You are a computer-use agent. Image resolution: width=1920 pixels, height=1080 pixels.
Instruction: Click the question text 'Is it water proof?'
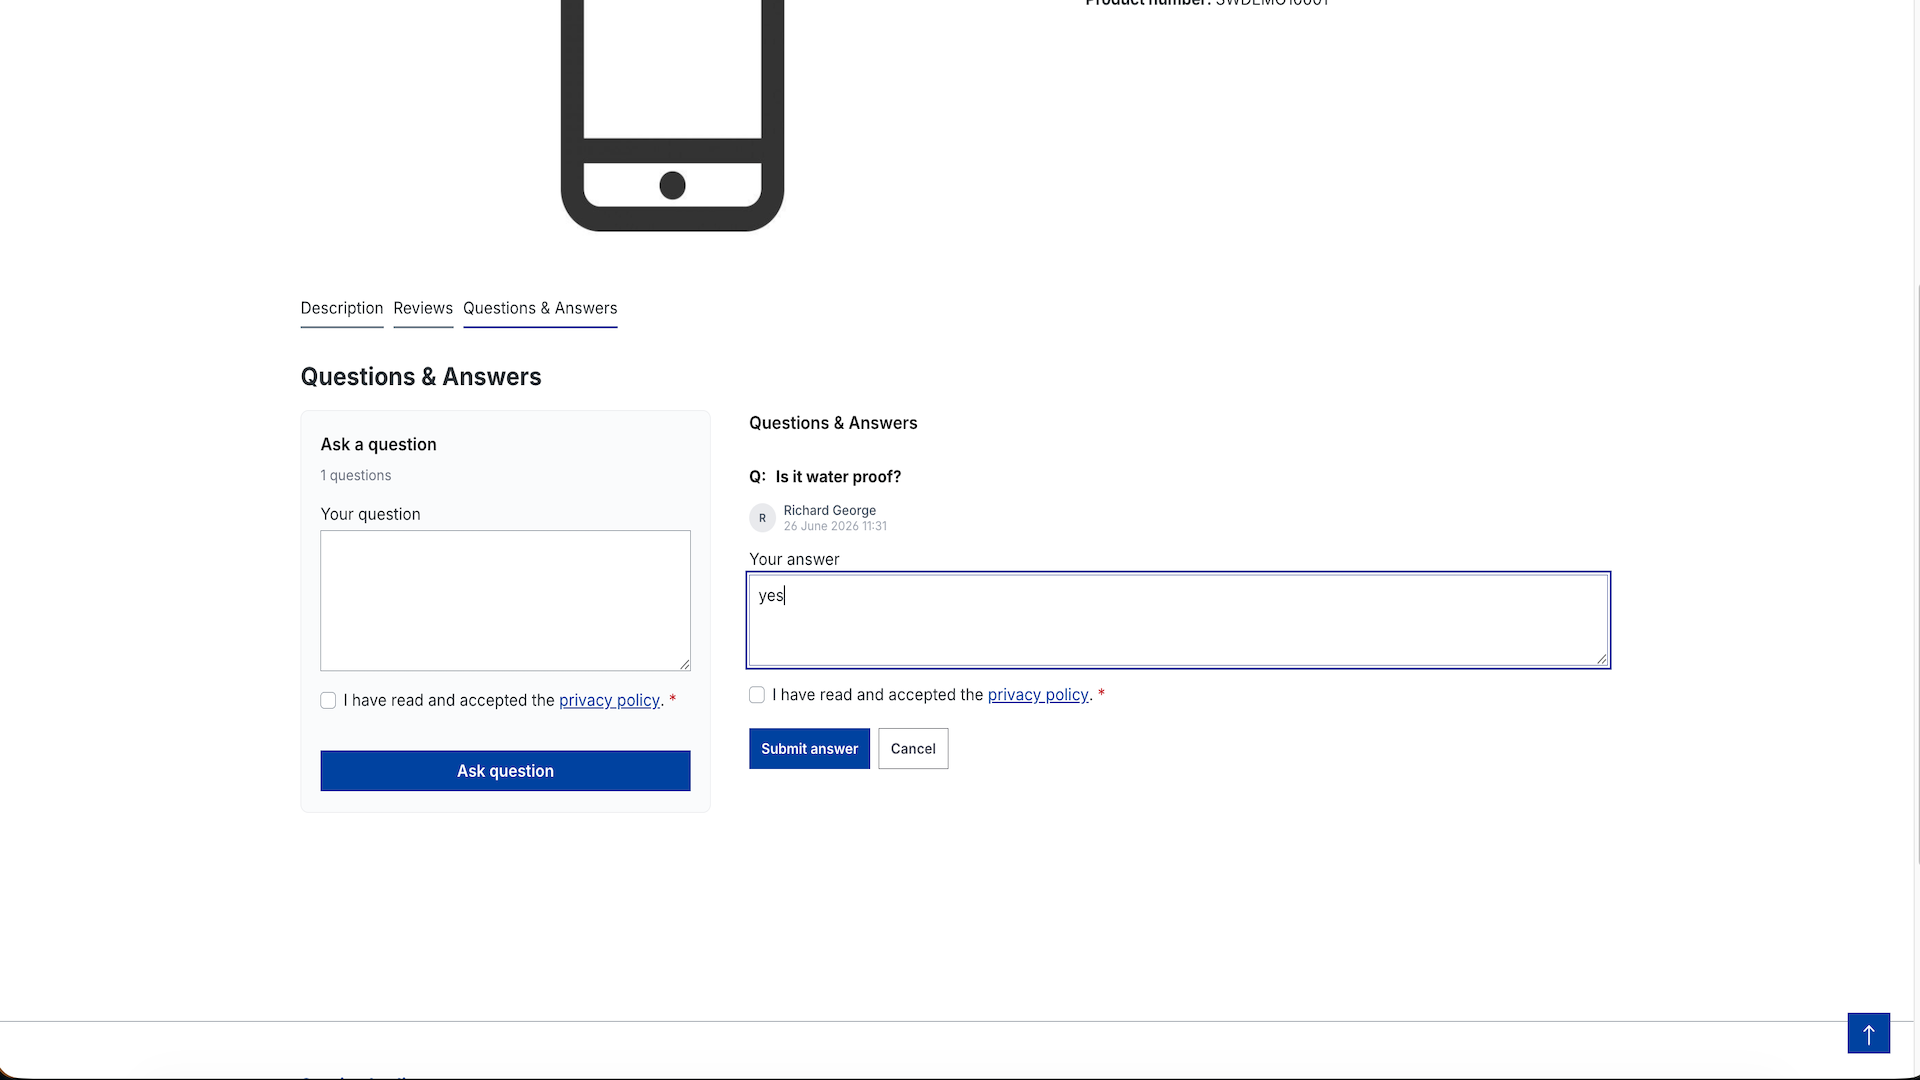pyautogui.click(x=838, y=477)
